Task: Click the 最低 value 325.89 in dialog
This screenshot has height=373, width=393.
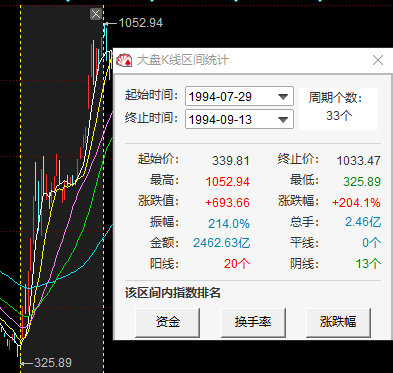Action: (x=362, y=182)
